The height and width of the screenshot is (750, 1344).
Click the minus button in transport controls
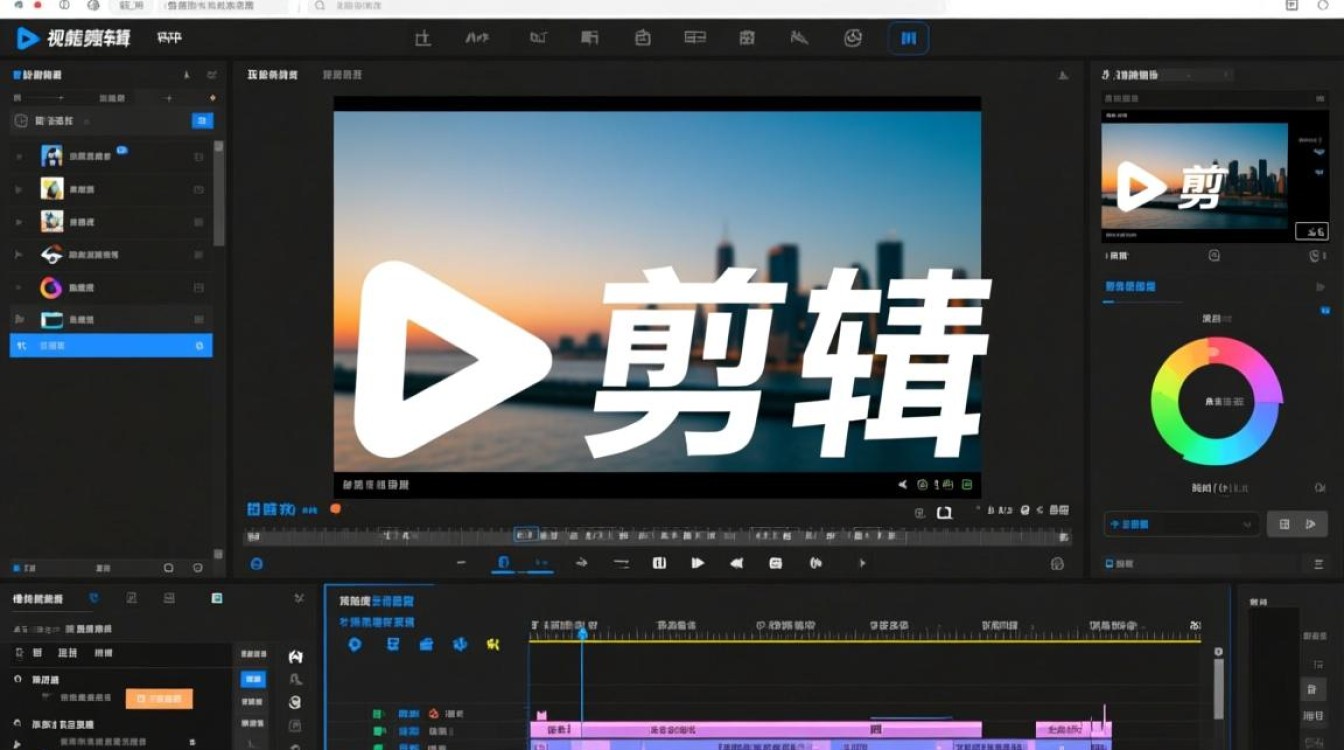(461, 563)
